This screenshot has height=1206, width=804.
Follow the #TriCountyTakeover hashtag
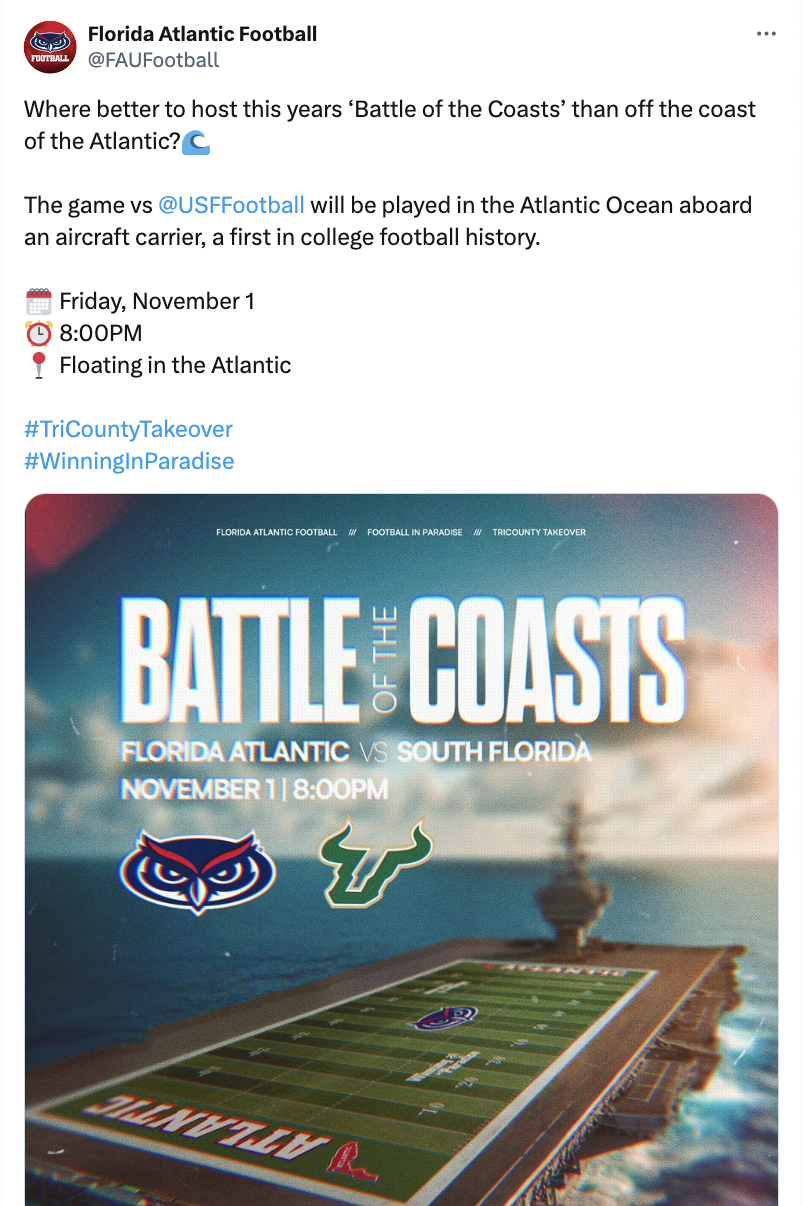[128, 429]
